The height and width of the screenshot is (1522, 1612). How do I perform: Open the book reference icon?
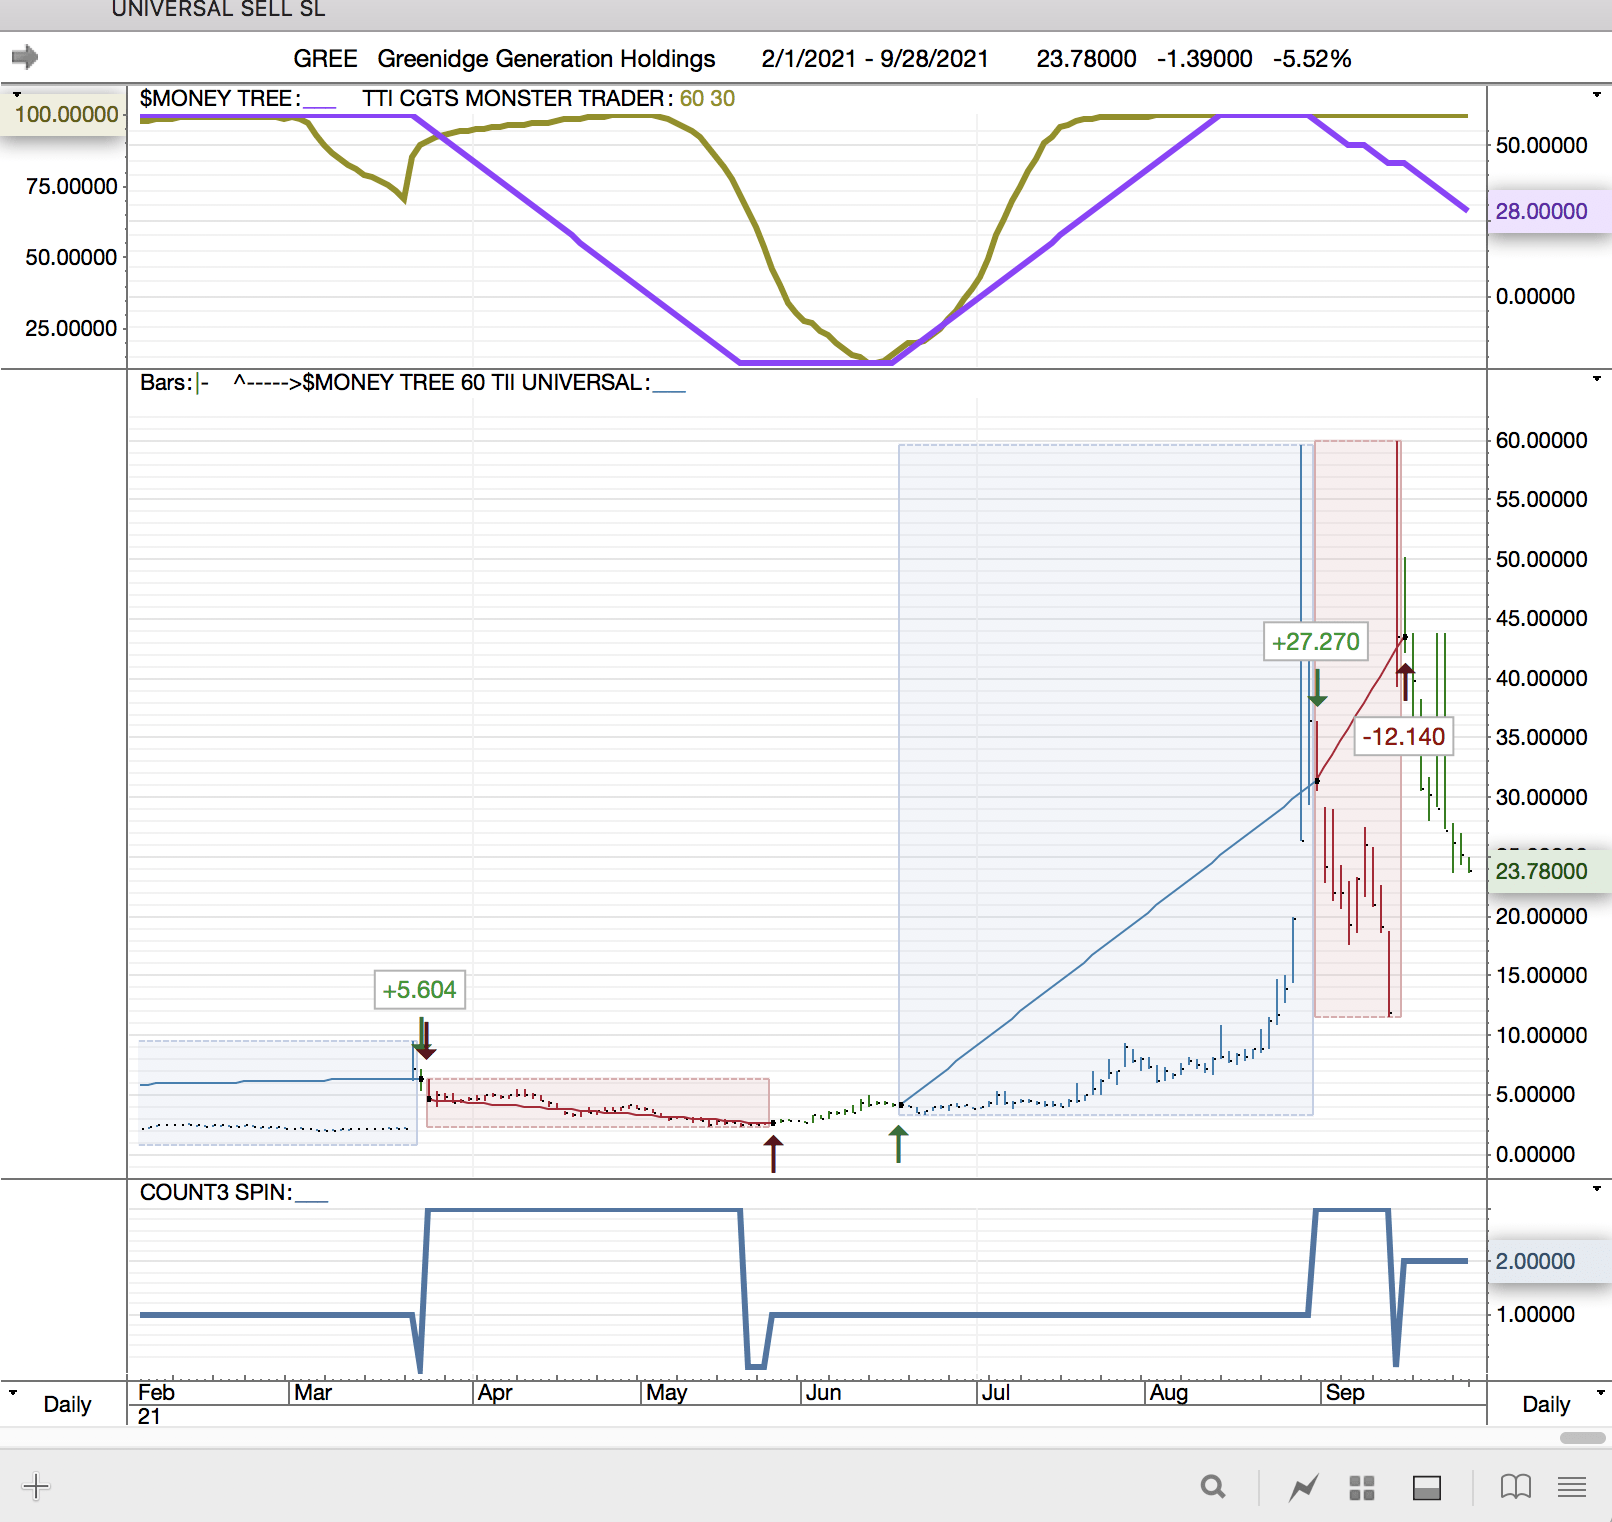tap(1515, 1487)
